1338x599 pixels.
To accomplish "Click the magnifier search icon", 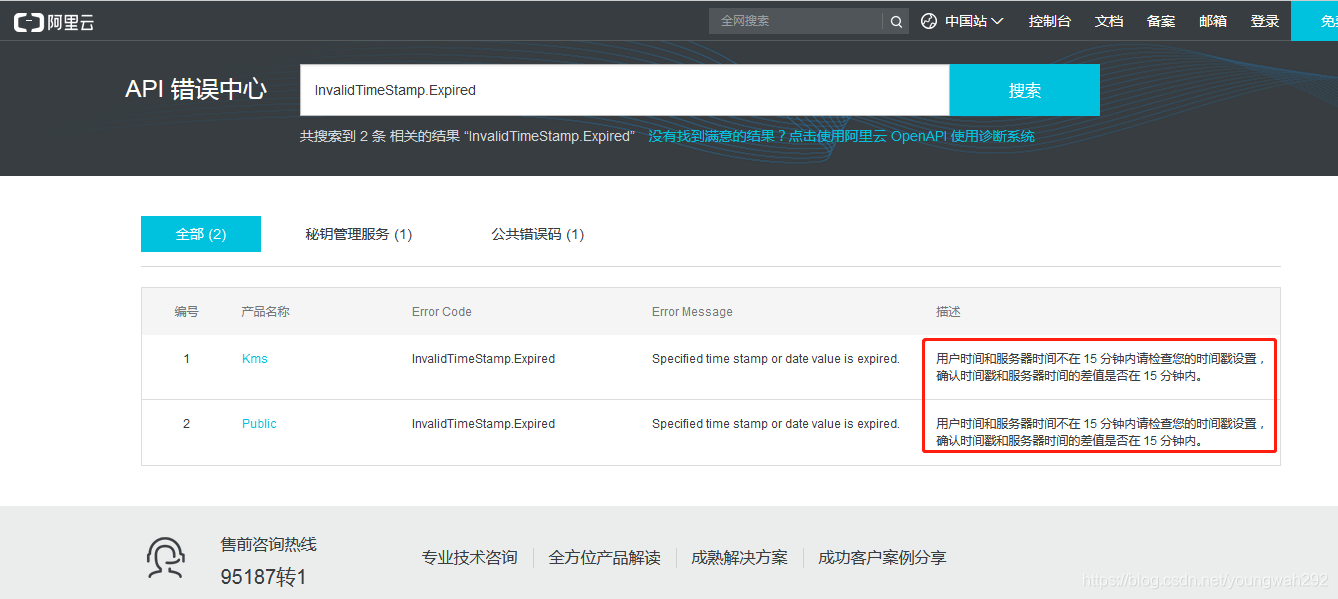I will tap(895, 20).
